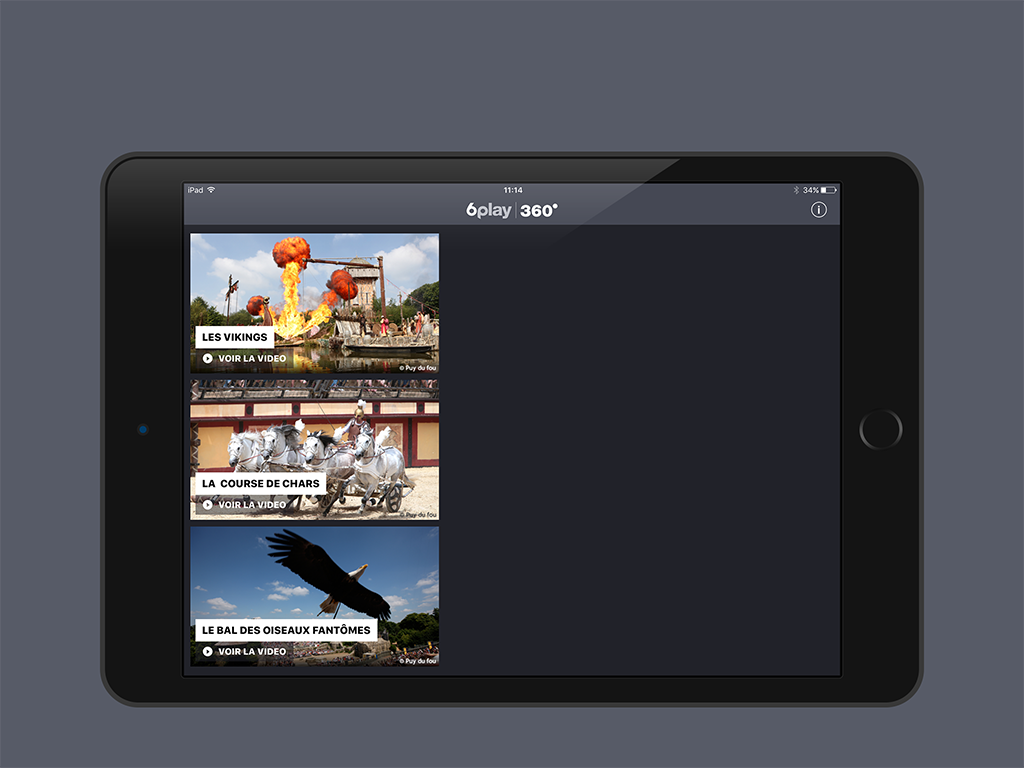
Task: Tap the Bluetooth status icon
Action: tap(796, 190)
